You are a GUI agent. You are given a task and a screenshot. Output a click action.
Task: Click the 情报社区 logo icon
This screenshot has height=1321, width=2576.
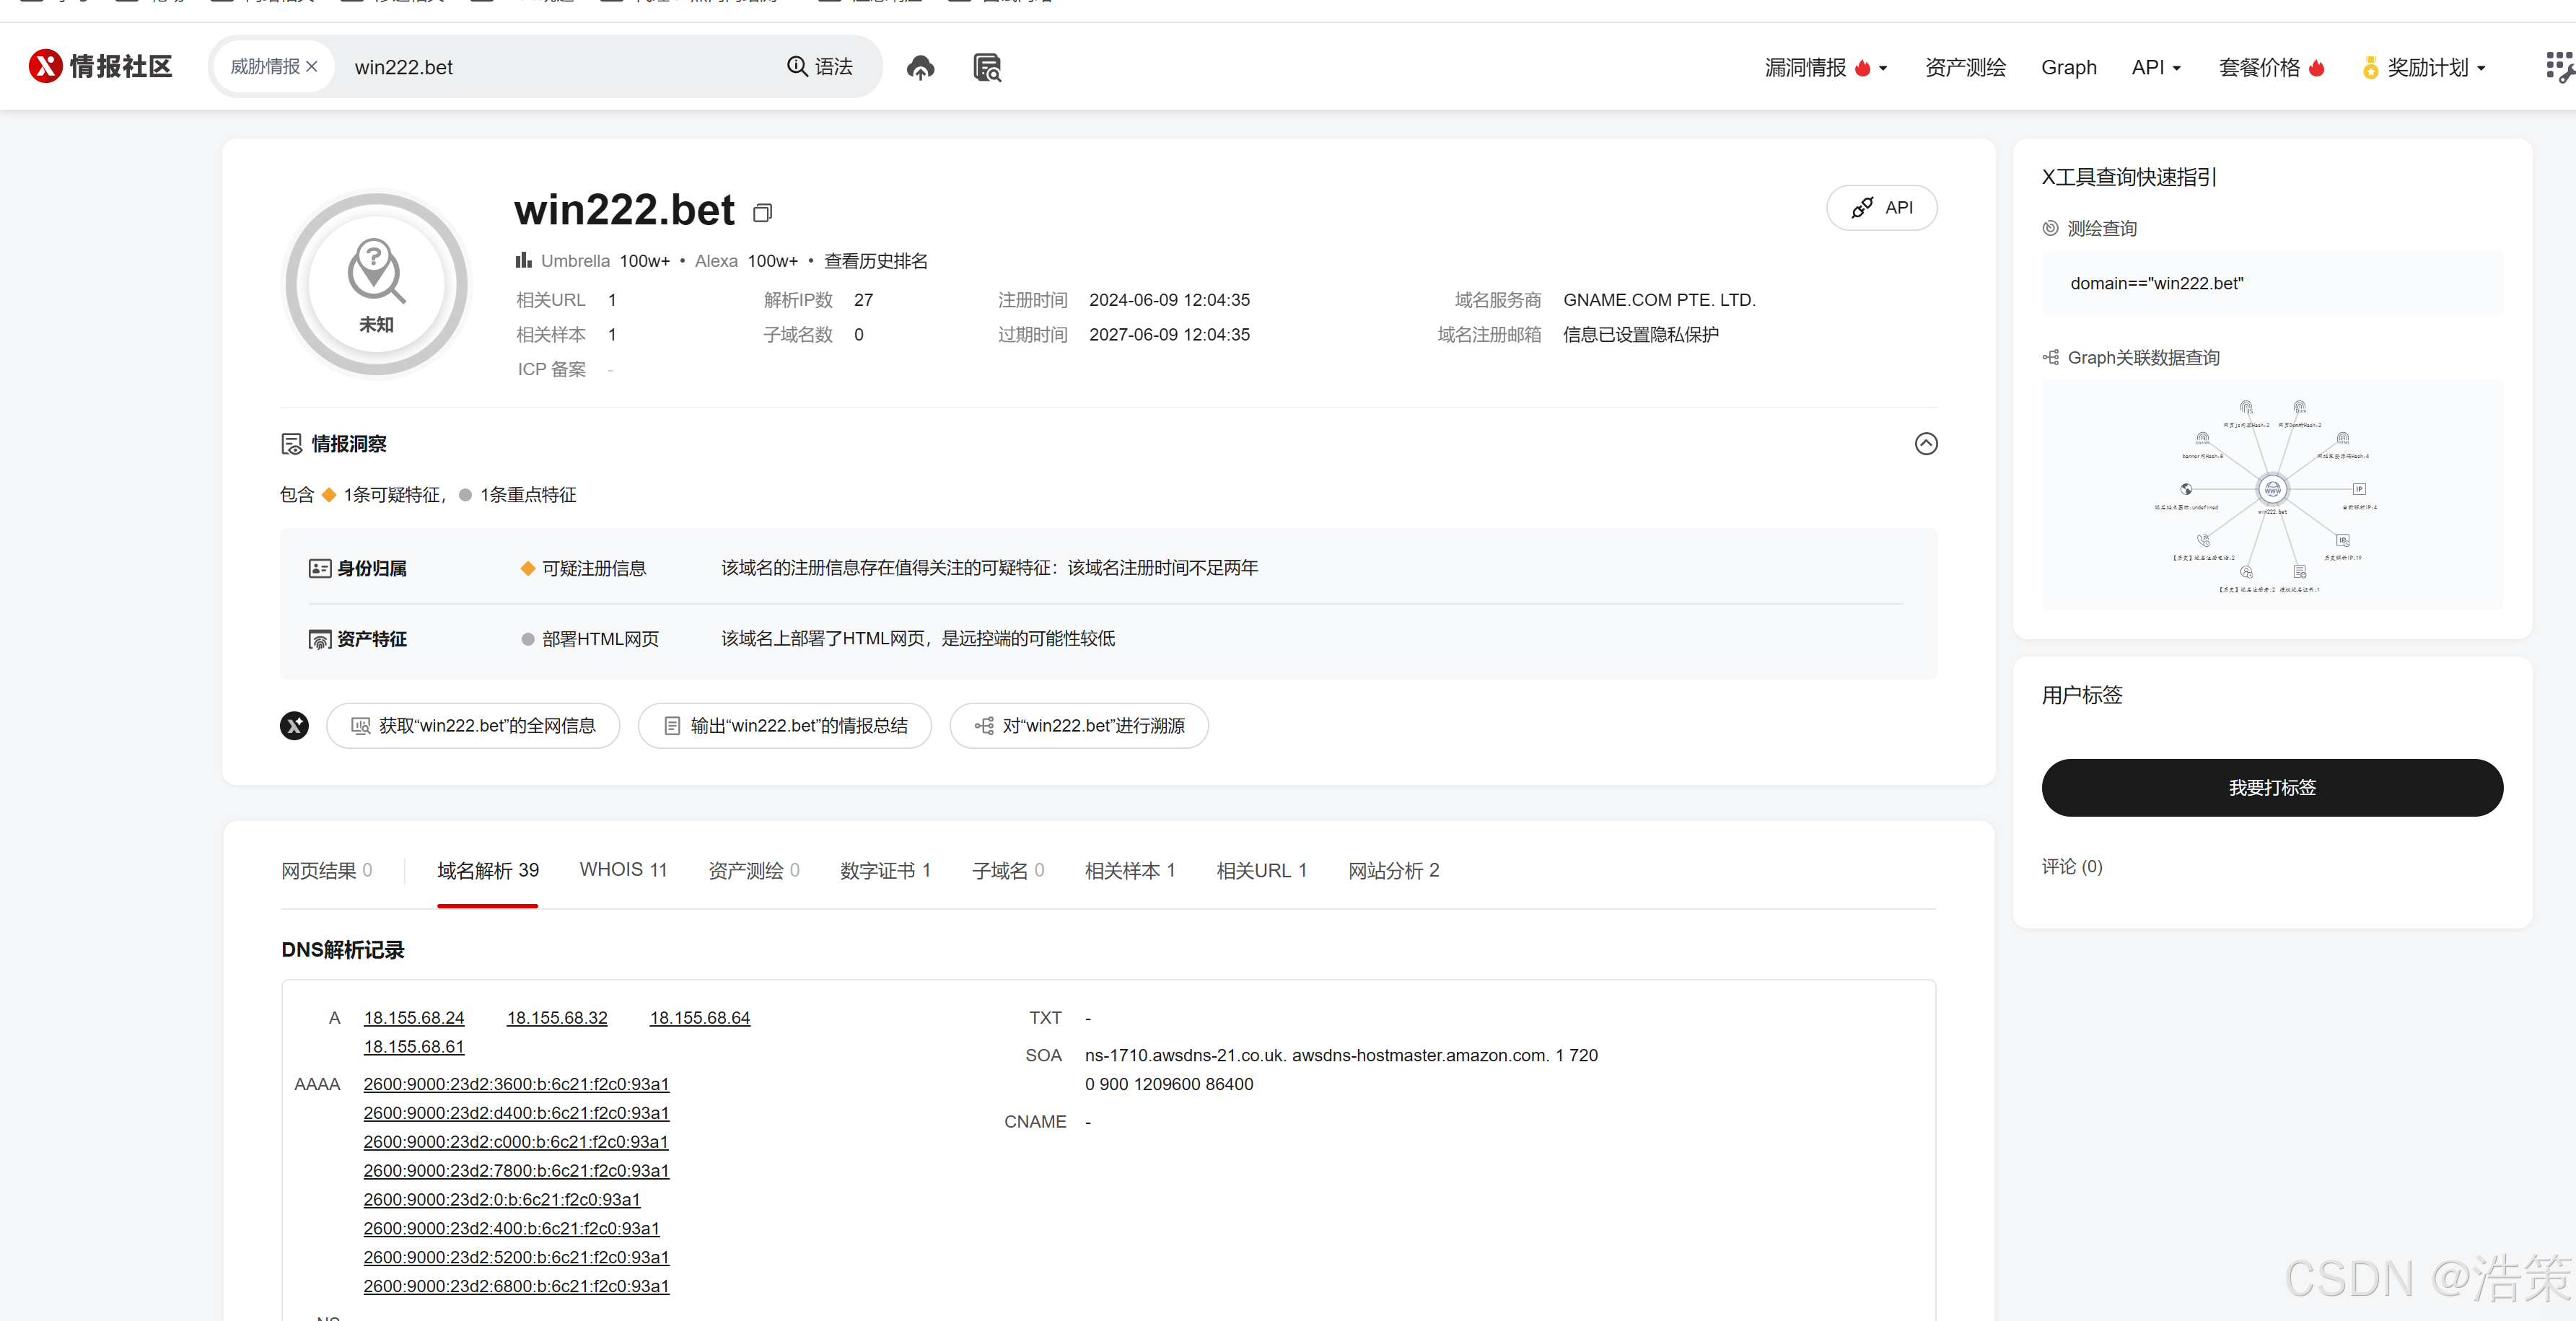click(x=45, y=66)
